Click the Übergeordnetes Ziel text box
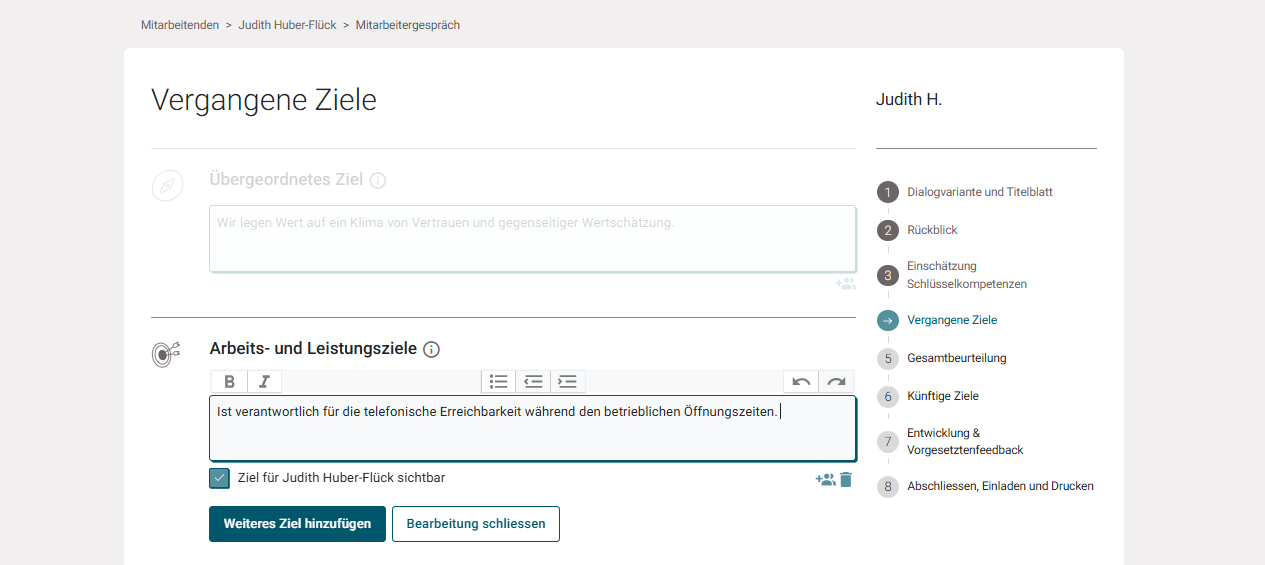 click(532, 238)
